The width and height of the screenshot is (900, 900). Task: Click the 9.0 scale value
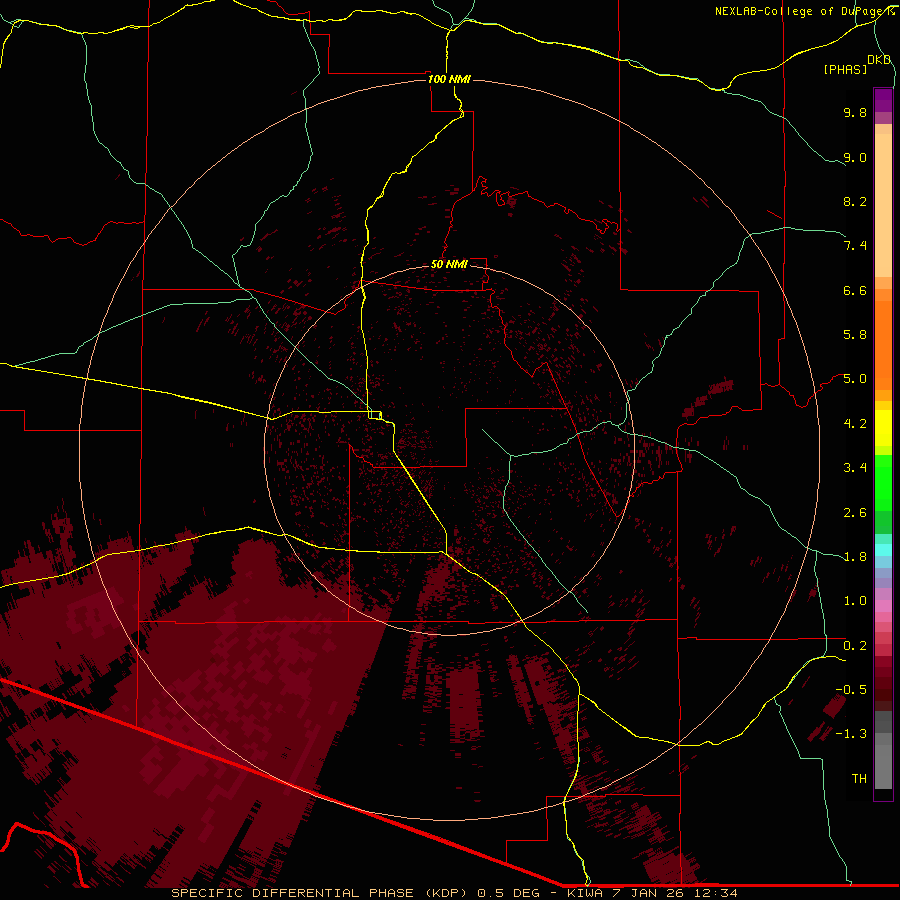tap(855, 157)
